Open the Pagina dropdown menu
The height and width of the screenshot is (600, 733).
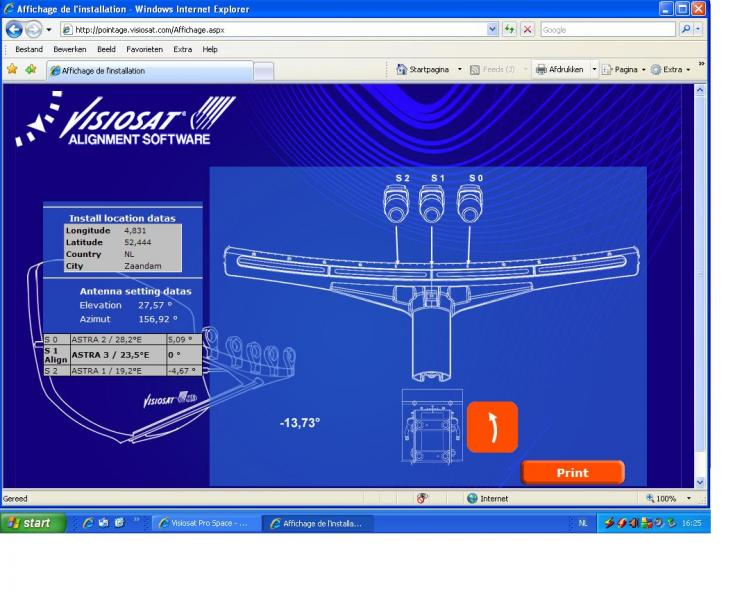click(626, 70)
